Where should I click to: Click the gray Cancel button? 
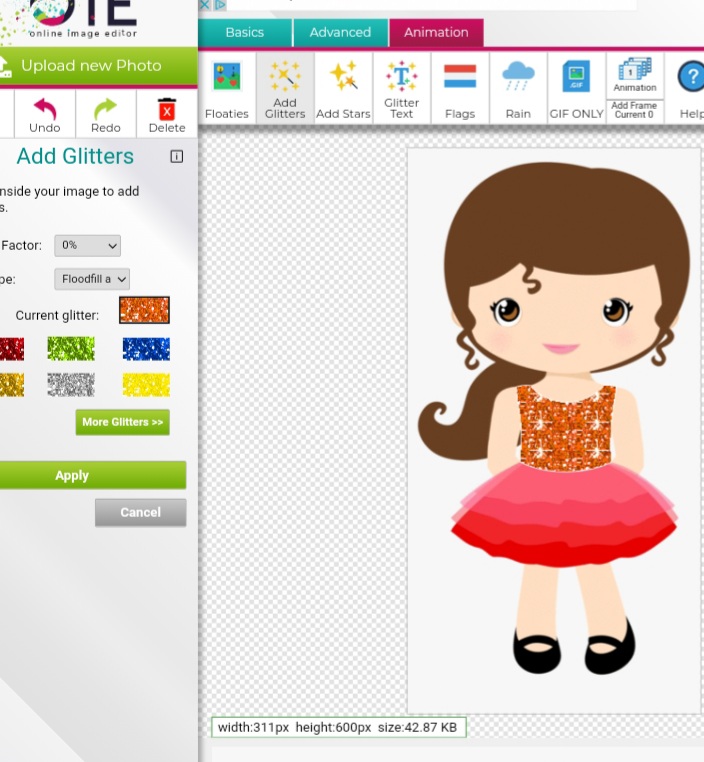click(x=140, y=512)
